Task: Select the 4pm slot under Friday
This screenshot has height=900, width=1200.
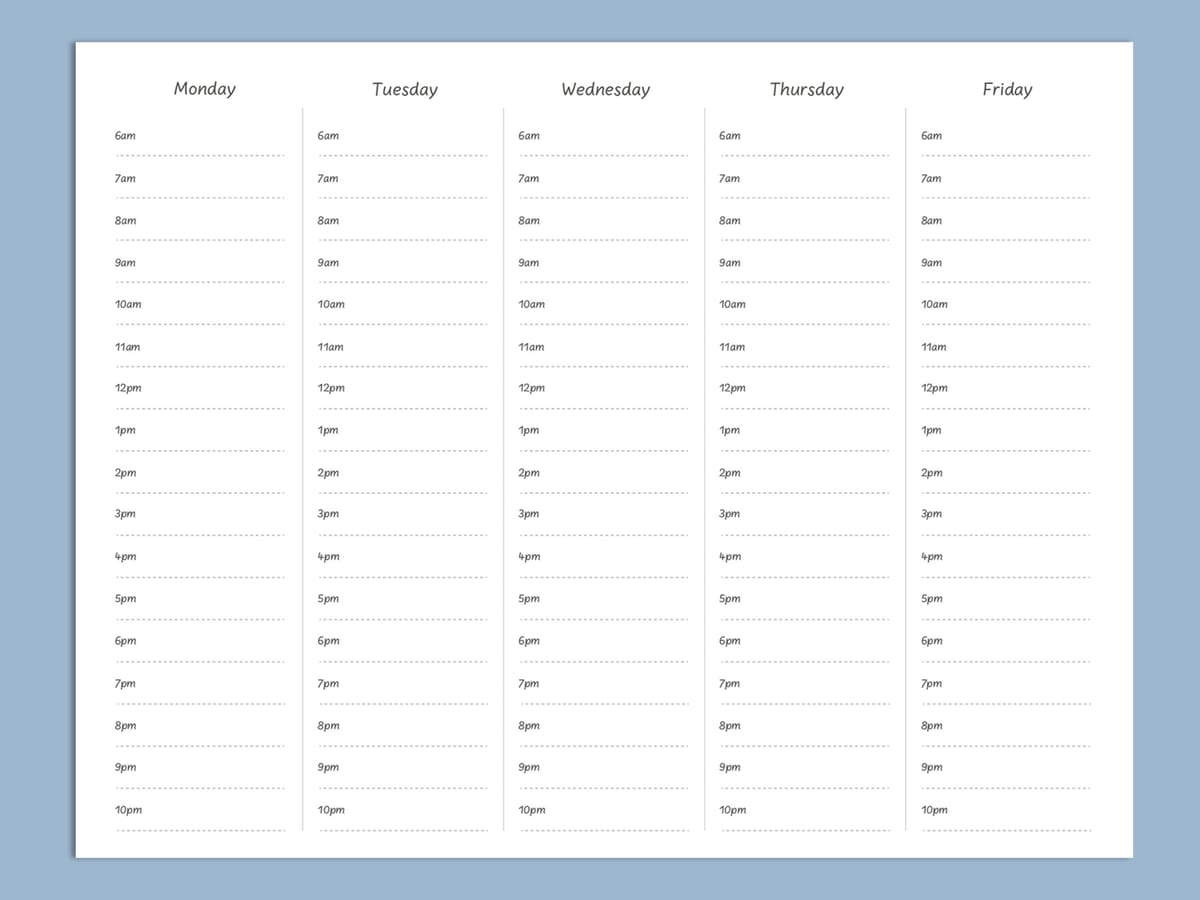Action: [x=931, y=556]
